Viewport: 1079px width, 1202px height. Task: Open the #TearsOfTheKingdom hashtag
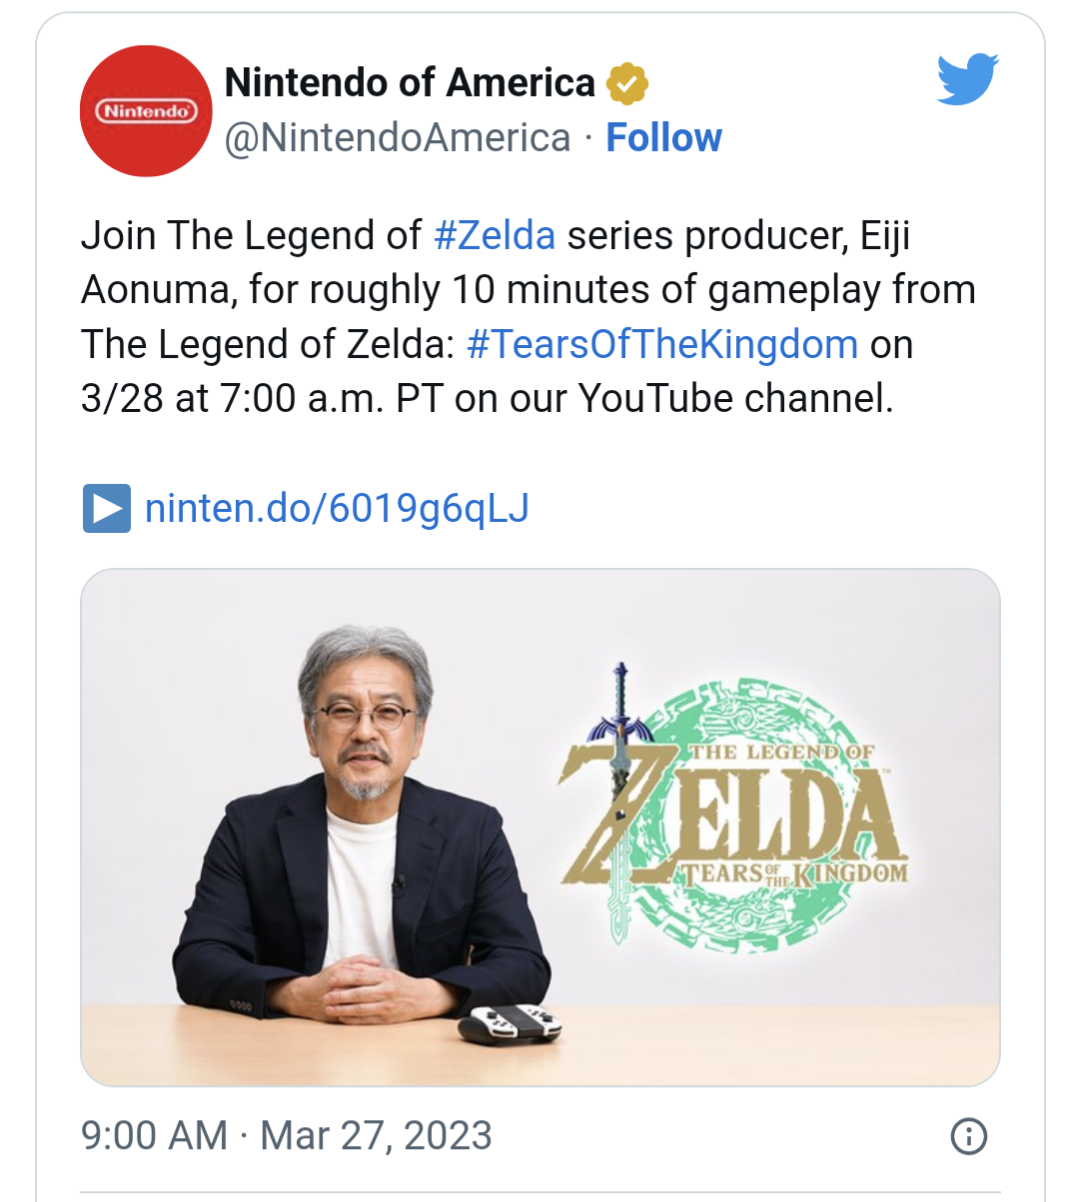662,345
